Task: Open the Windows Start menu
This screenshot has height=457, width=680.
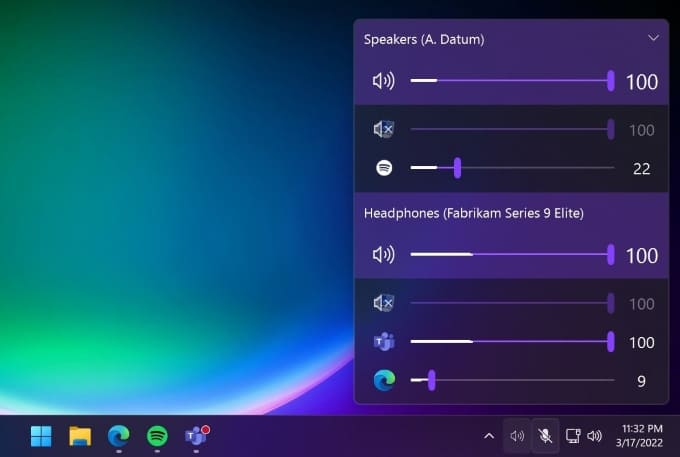Action: click(x=41, y=436)
